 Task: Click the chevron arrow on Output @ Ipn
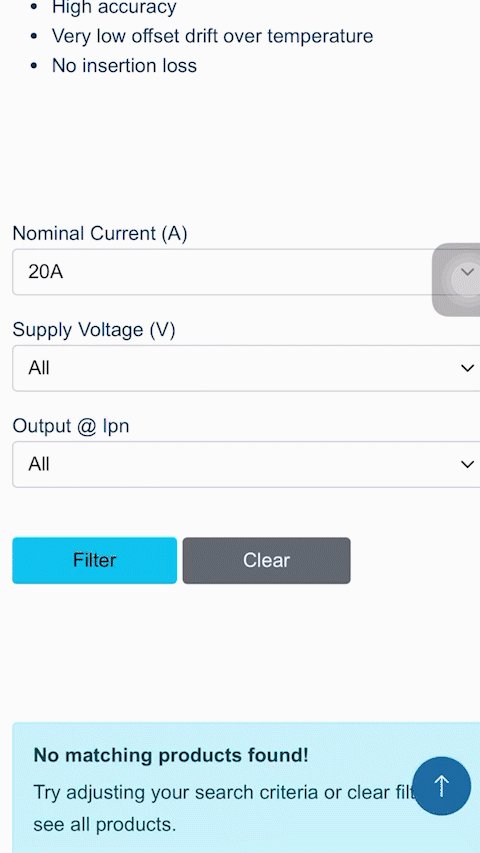tap(467, 464)
